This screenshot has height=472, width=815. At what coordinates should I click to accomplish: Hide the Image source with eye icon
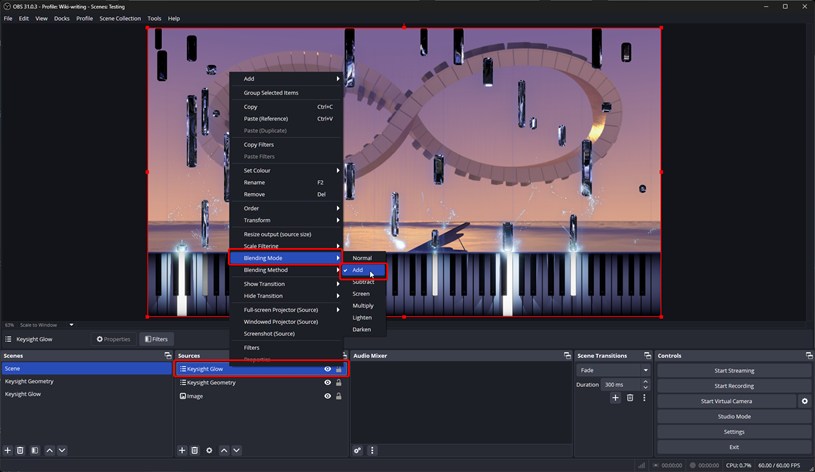point(327,396)
